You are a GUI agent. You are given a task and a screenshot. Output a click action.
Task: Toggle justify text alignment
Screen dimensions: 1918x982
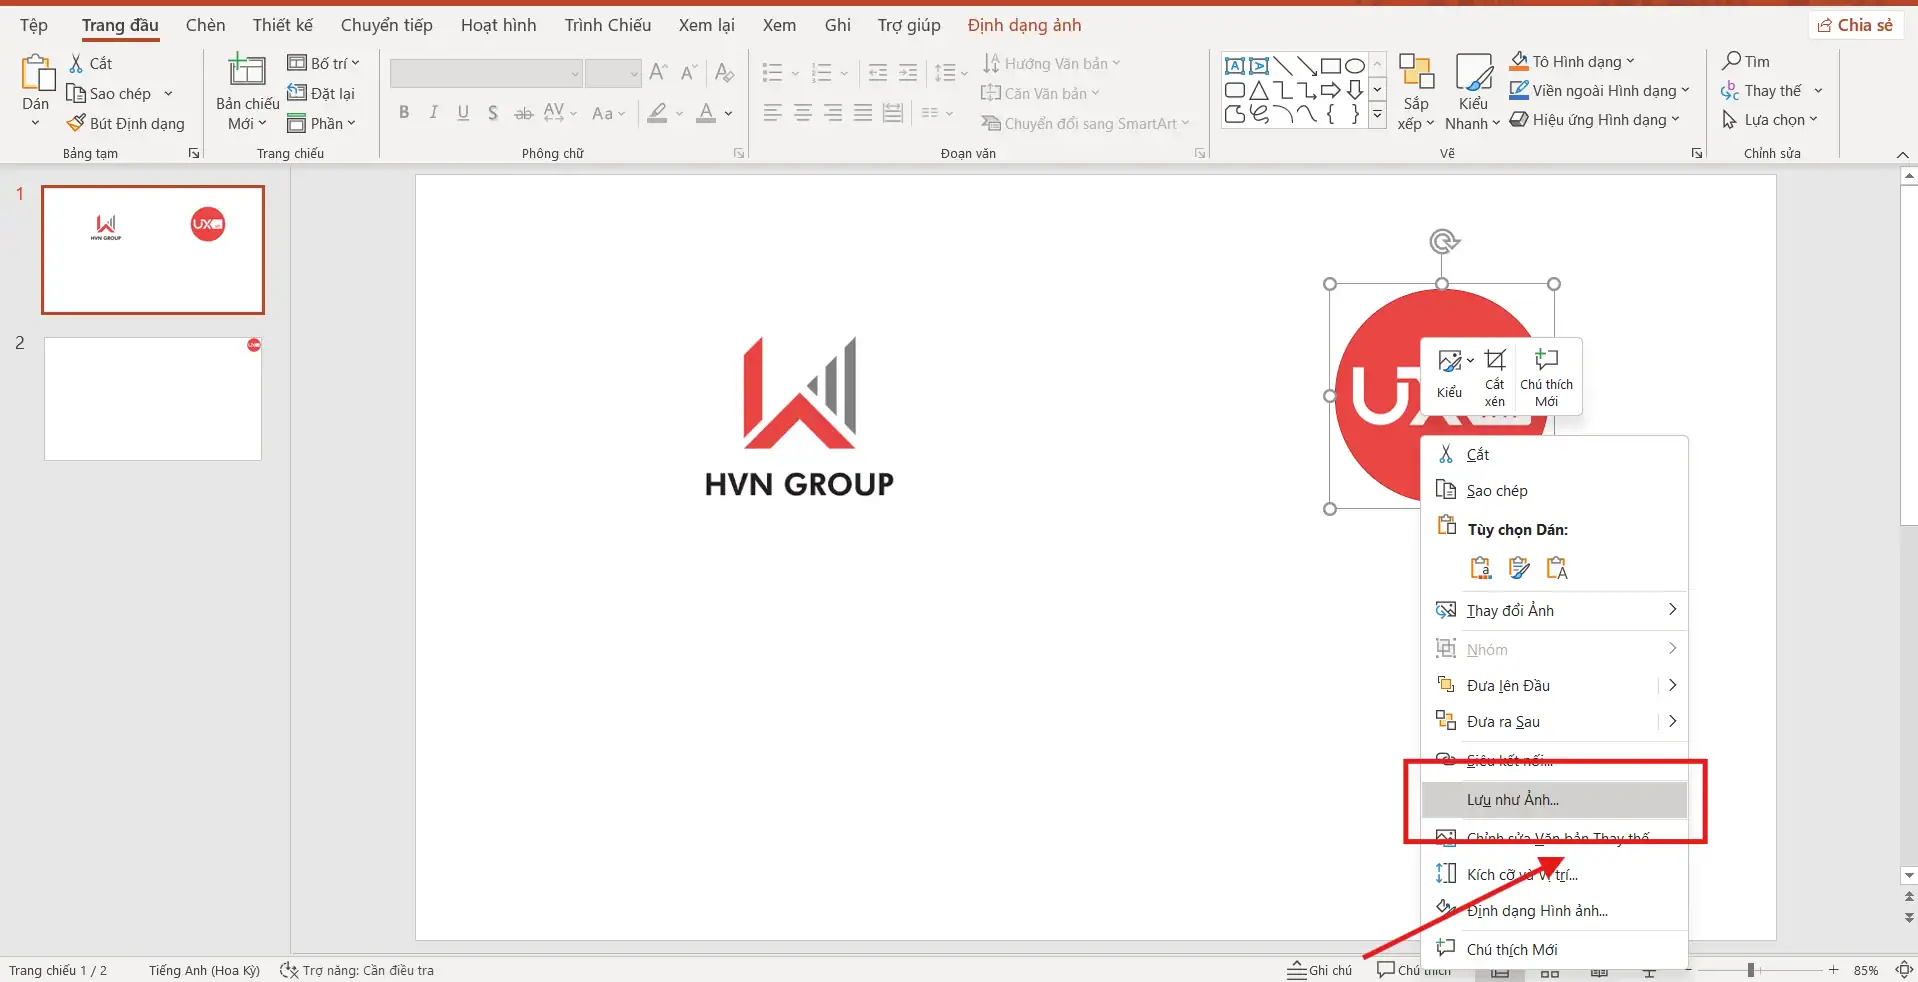tap(863, 113)
